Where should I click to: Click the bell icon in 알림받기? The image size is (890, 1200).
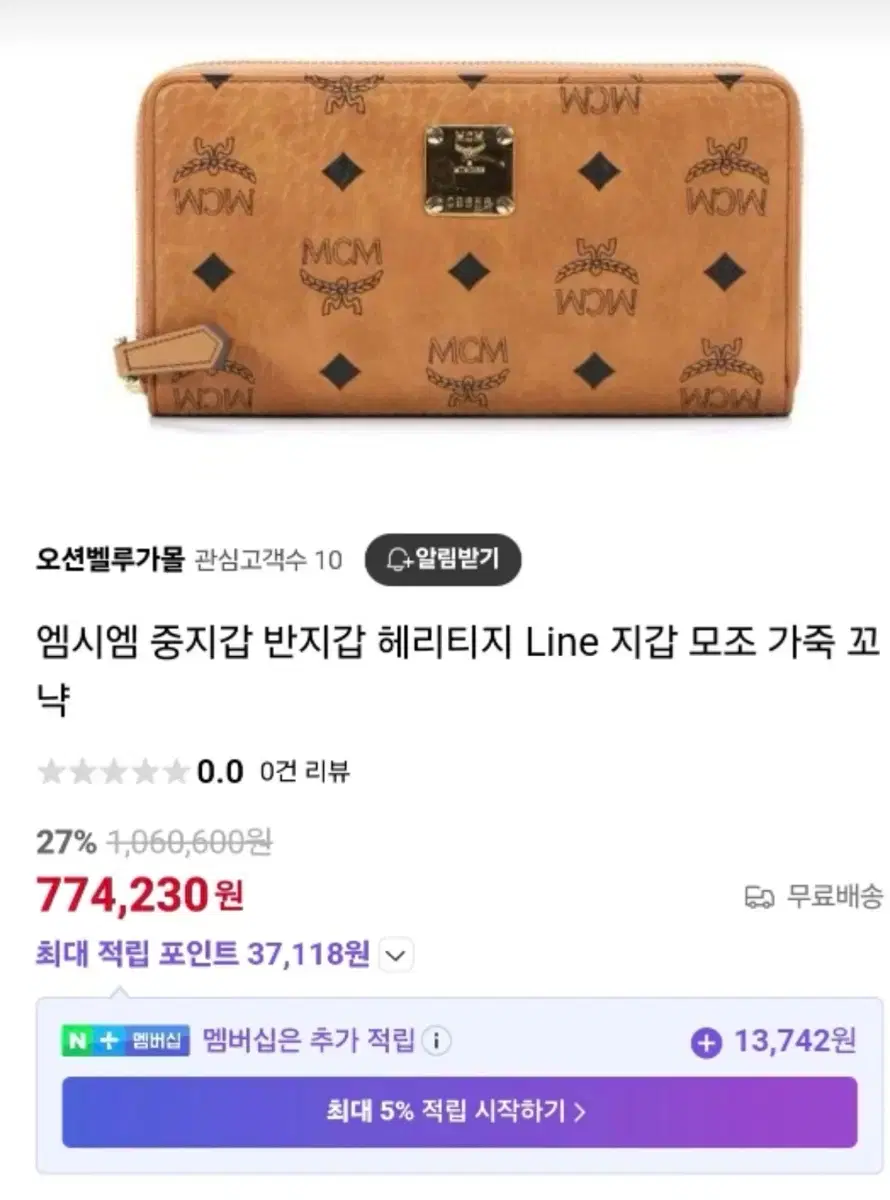[400, 559]
